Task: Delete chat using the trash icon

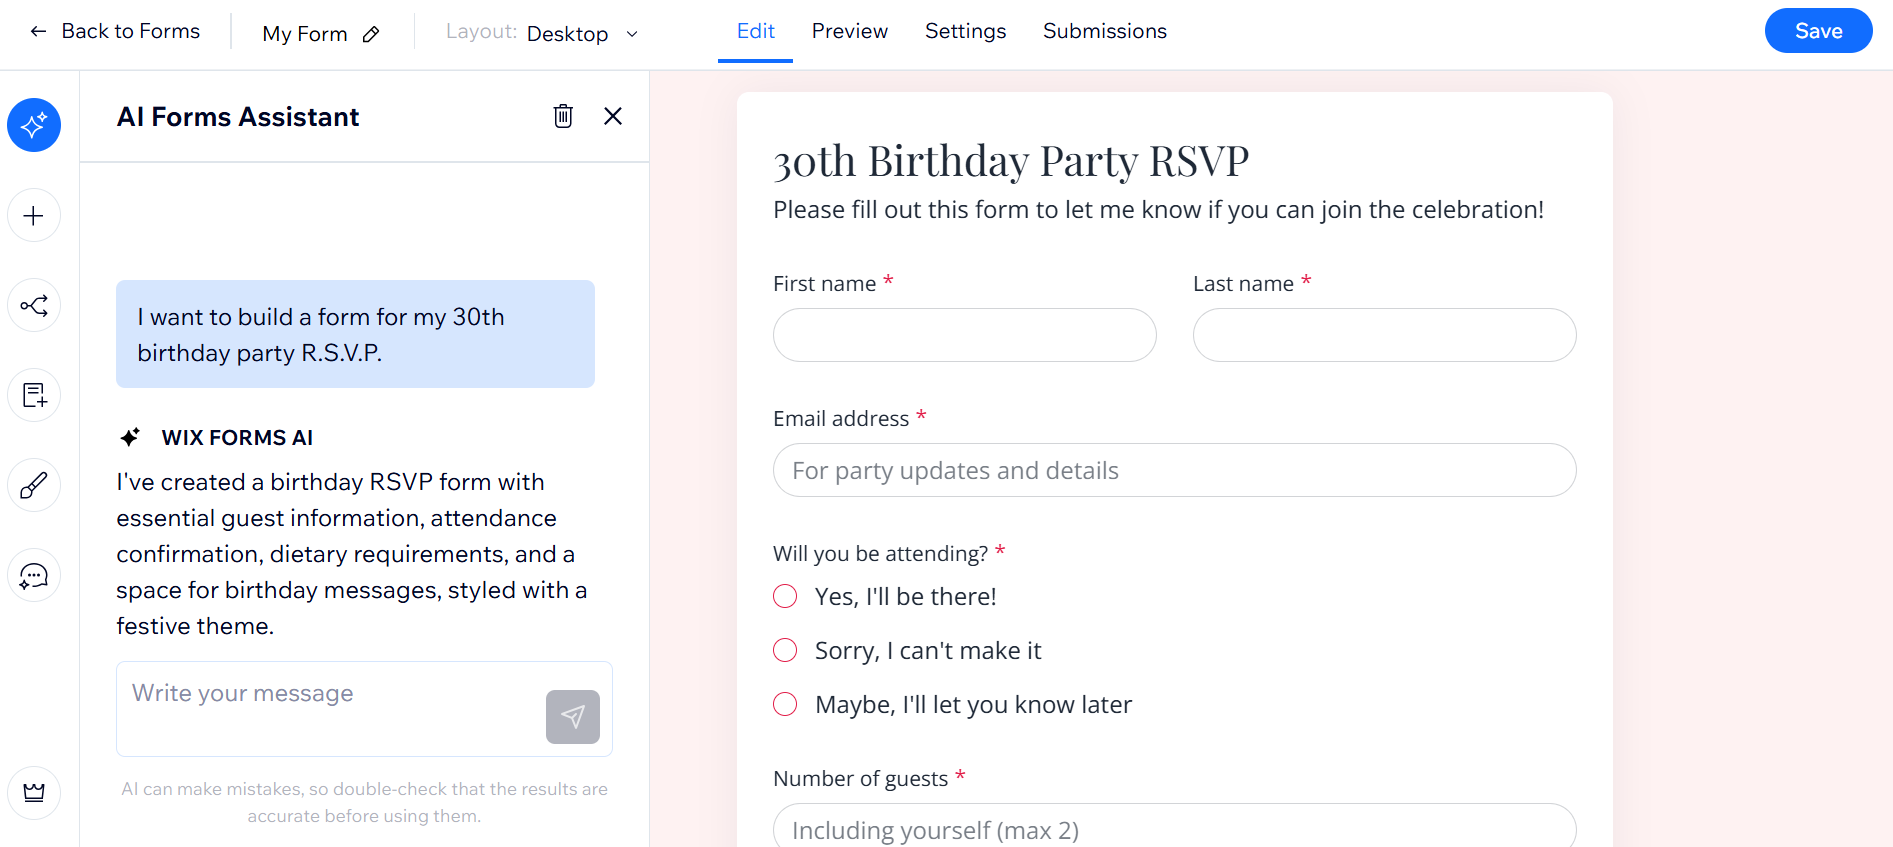Action: (563, 117)
